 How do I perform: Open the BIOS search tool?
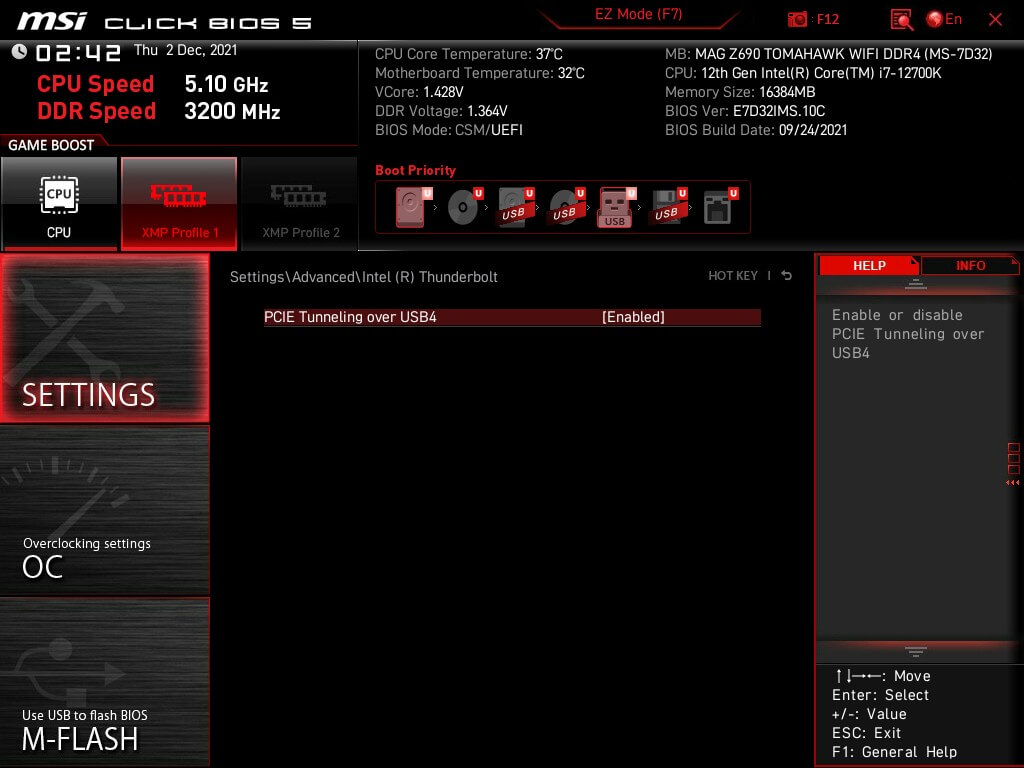coord(901,19)
